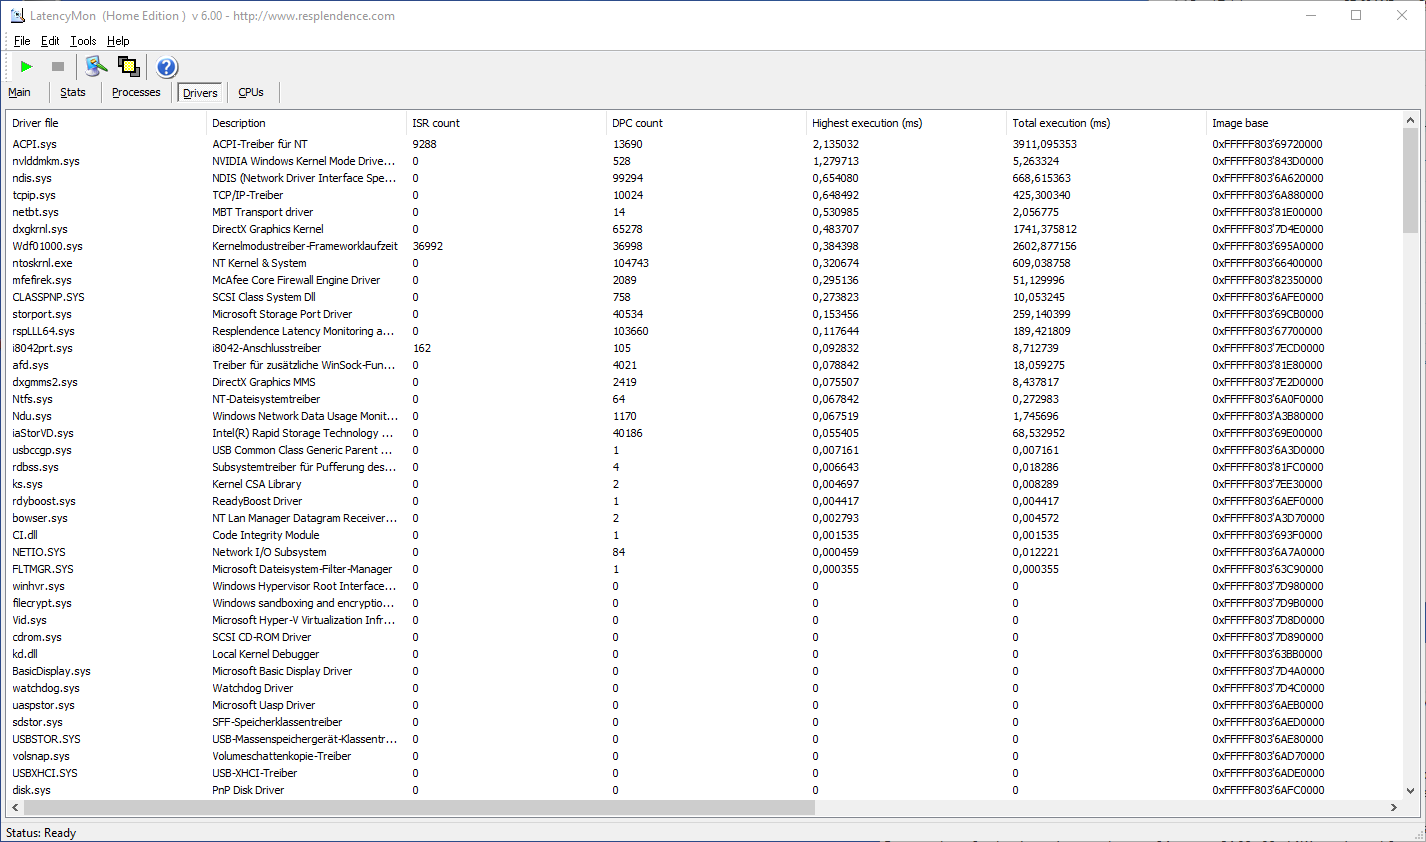Click ISR count value 36992

click(x=428, y=246)
